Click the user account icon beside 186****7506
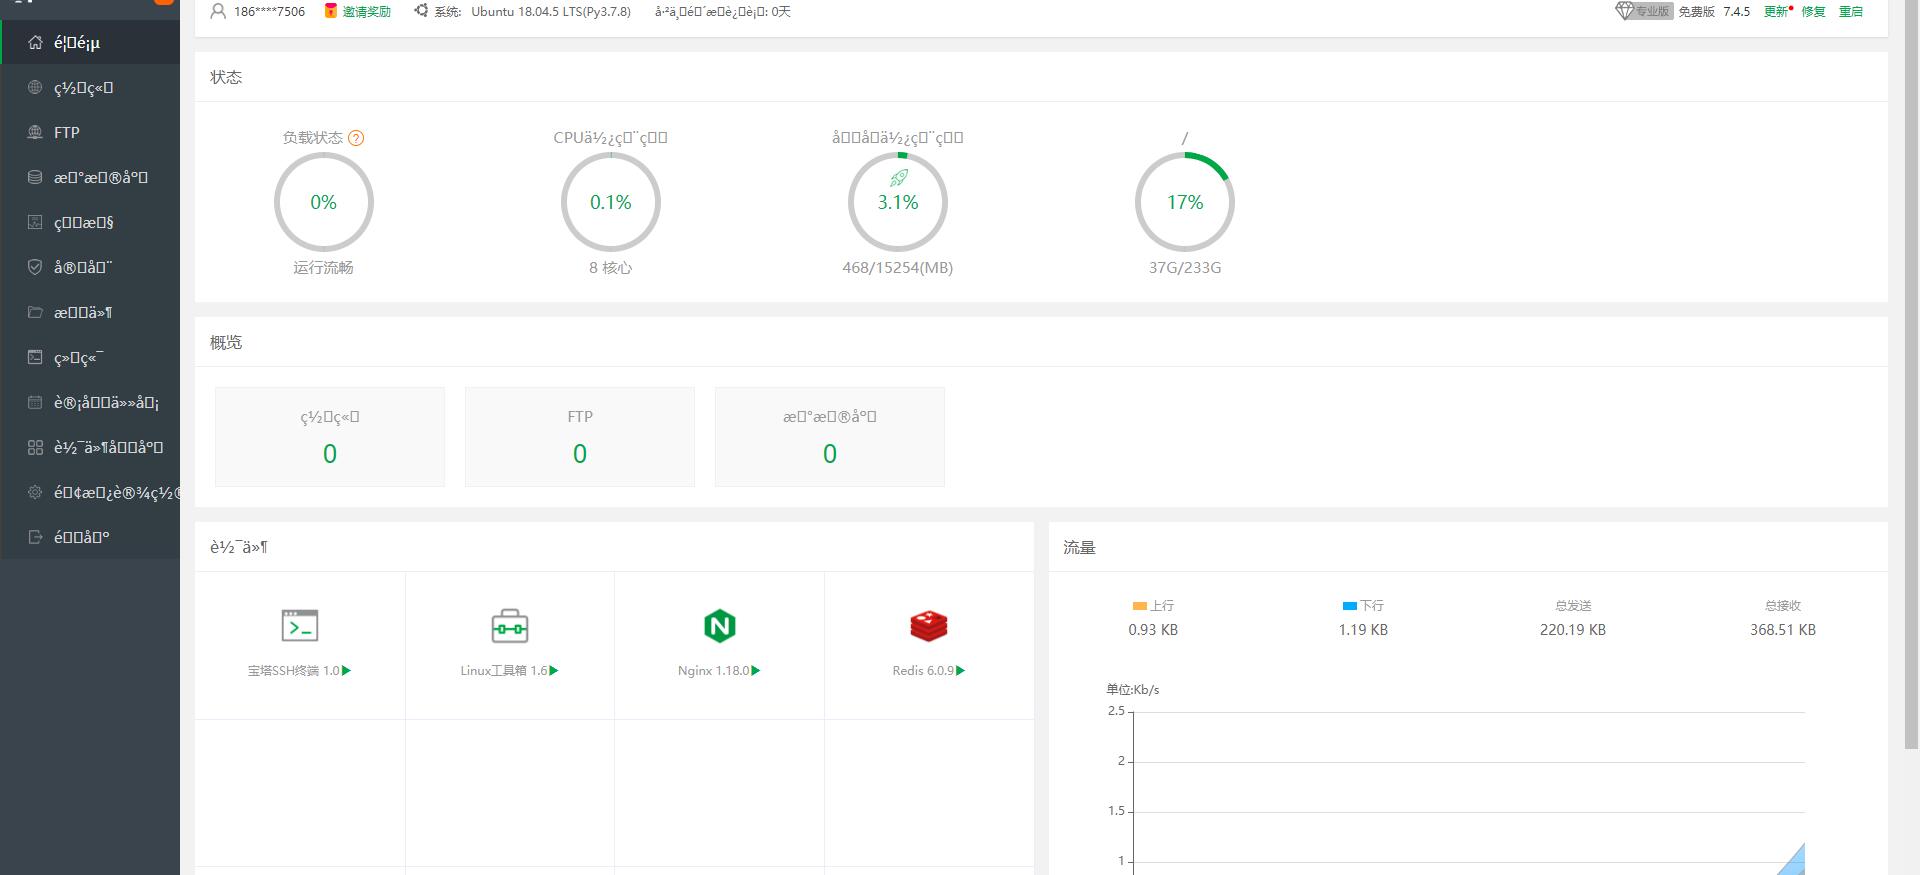Screen dimensions: 1920x875 coord(218,11)
